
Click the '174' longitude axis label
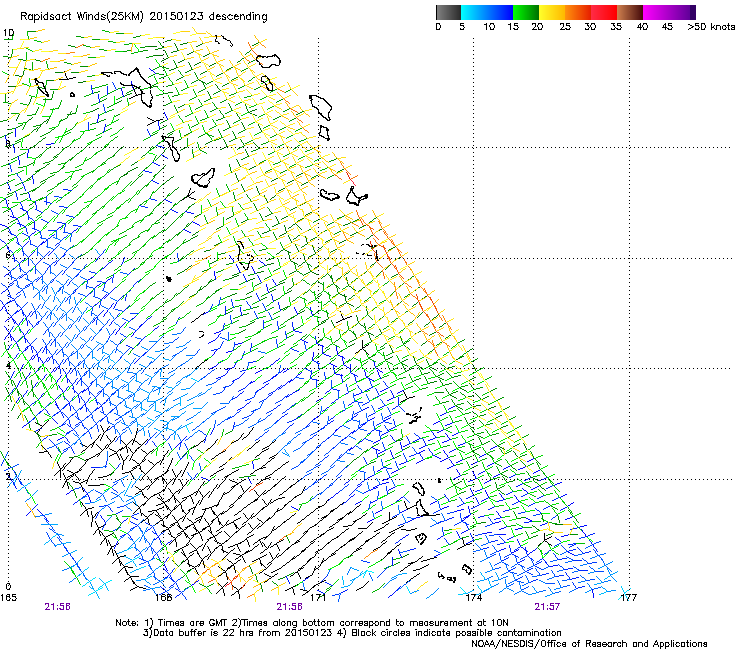(473, 598)
